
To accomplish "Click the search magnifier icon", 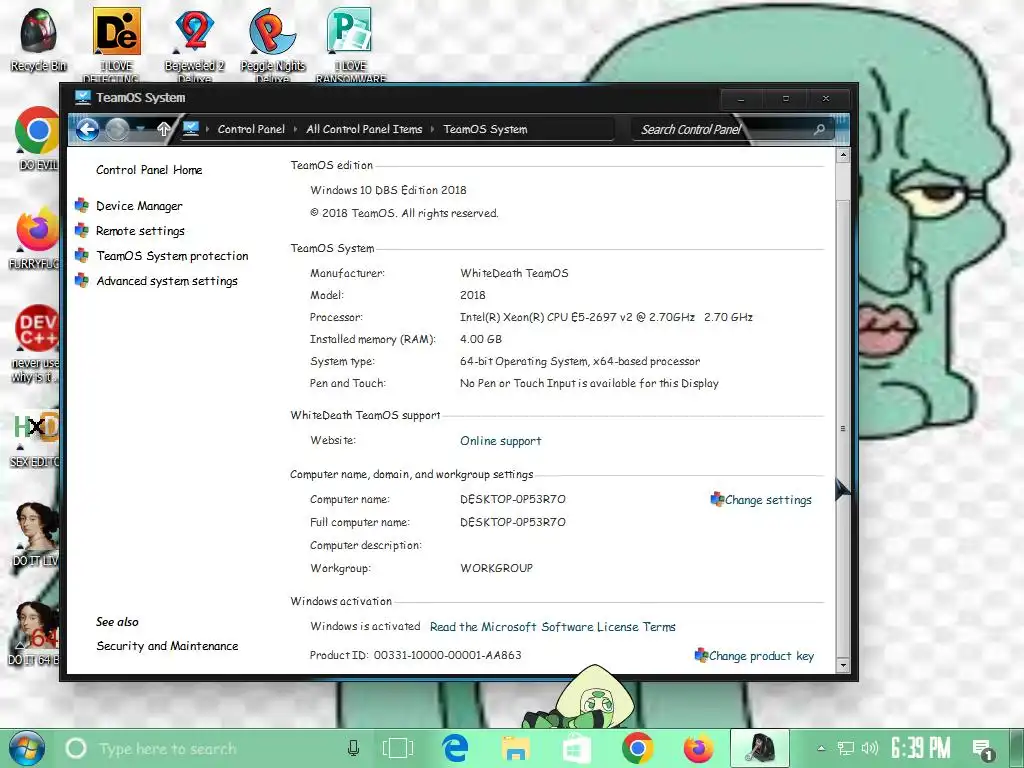I will (x=819, y=129).
